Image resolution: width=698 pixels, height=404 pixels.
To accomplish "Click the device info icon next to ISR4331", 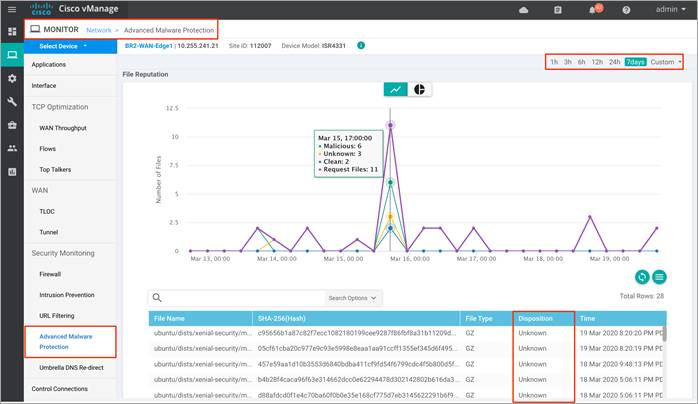I will [x=361, y=45].
